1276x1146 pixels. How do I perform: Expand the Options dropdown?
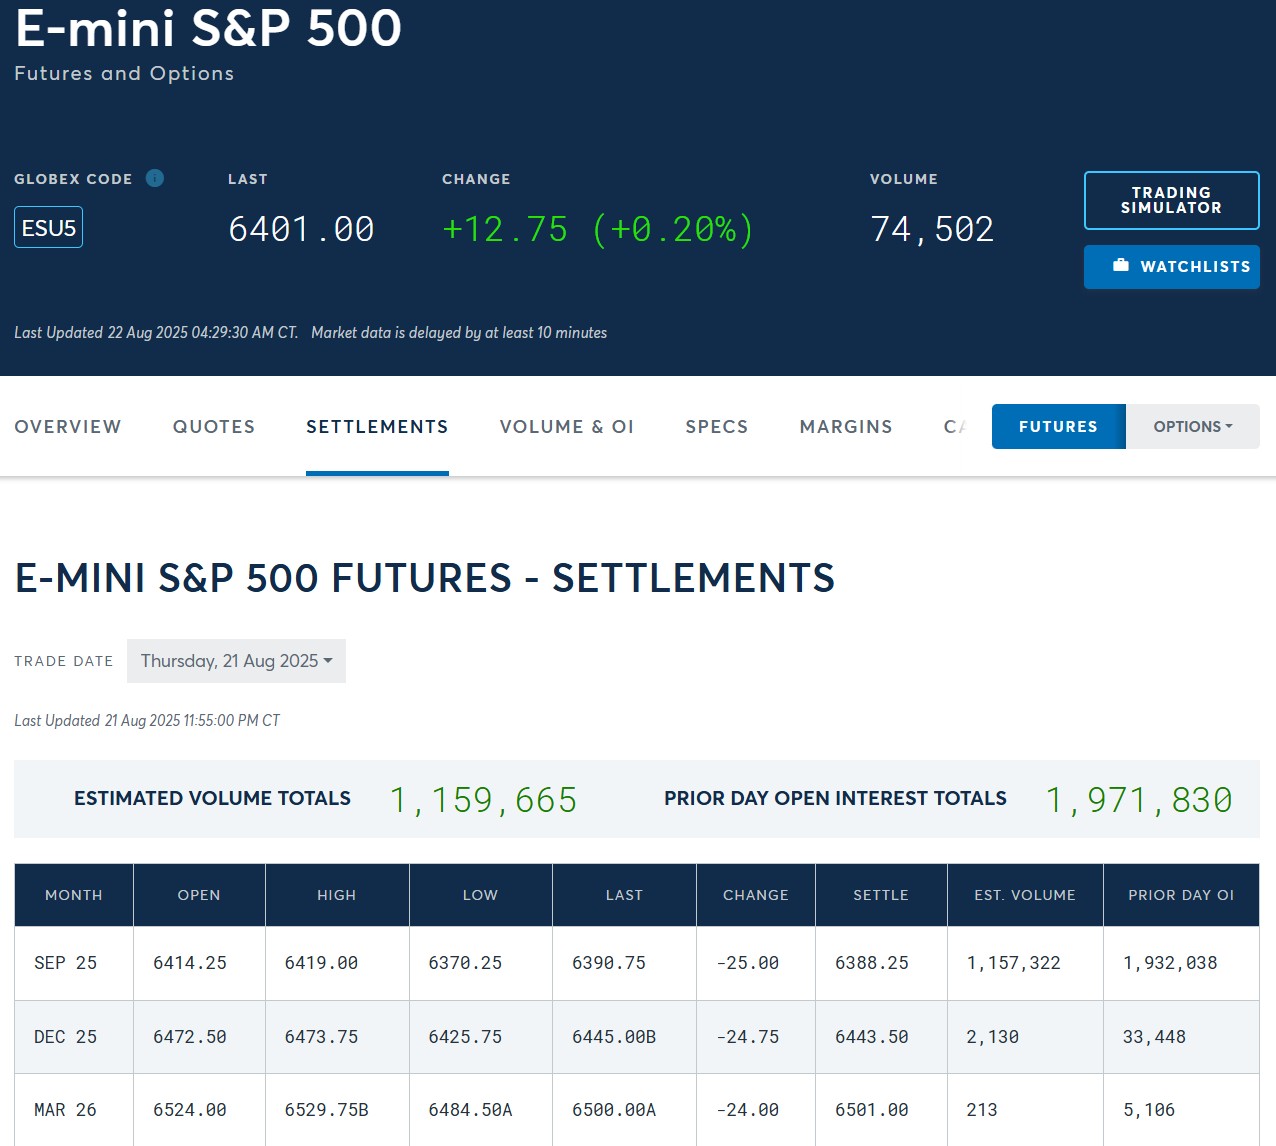pyautogui.click(x=1193, y=427)
